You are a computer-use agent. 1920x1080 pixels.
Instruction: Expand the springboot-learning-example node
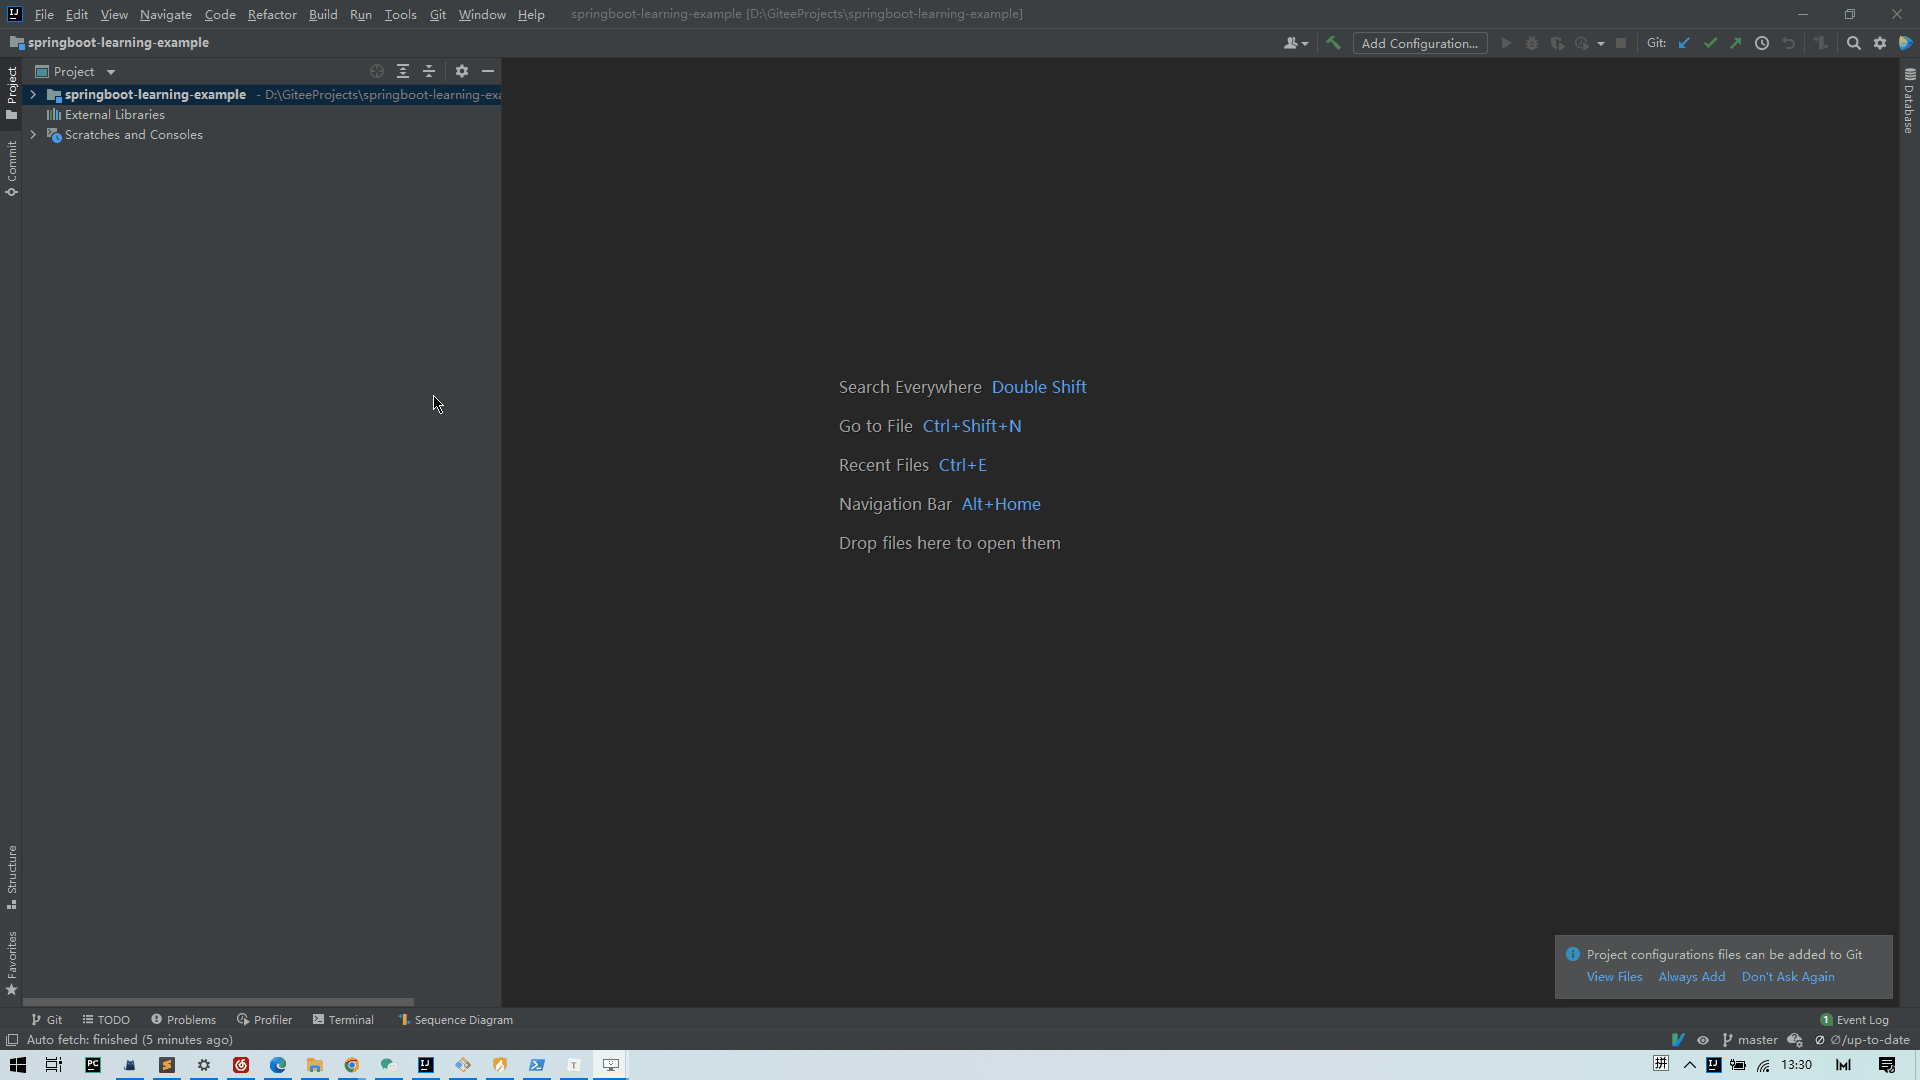coord(33,94)
